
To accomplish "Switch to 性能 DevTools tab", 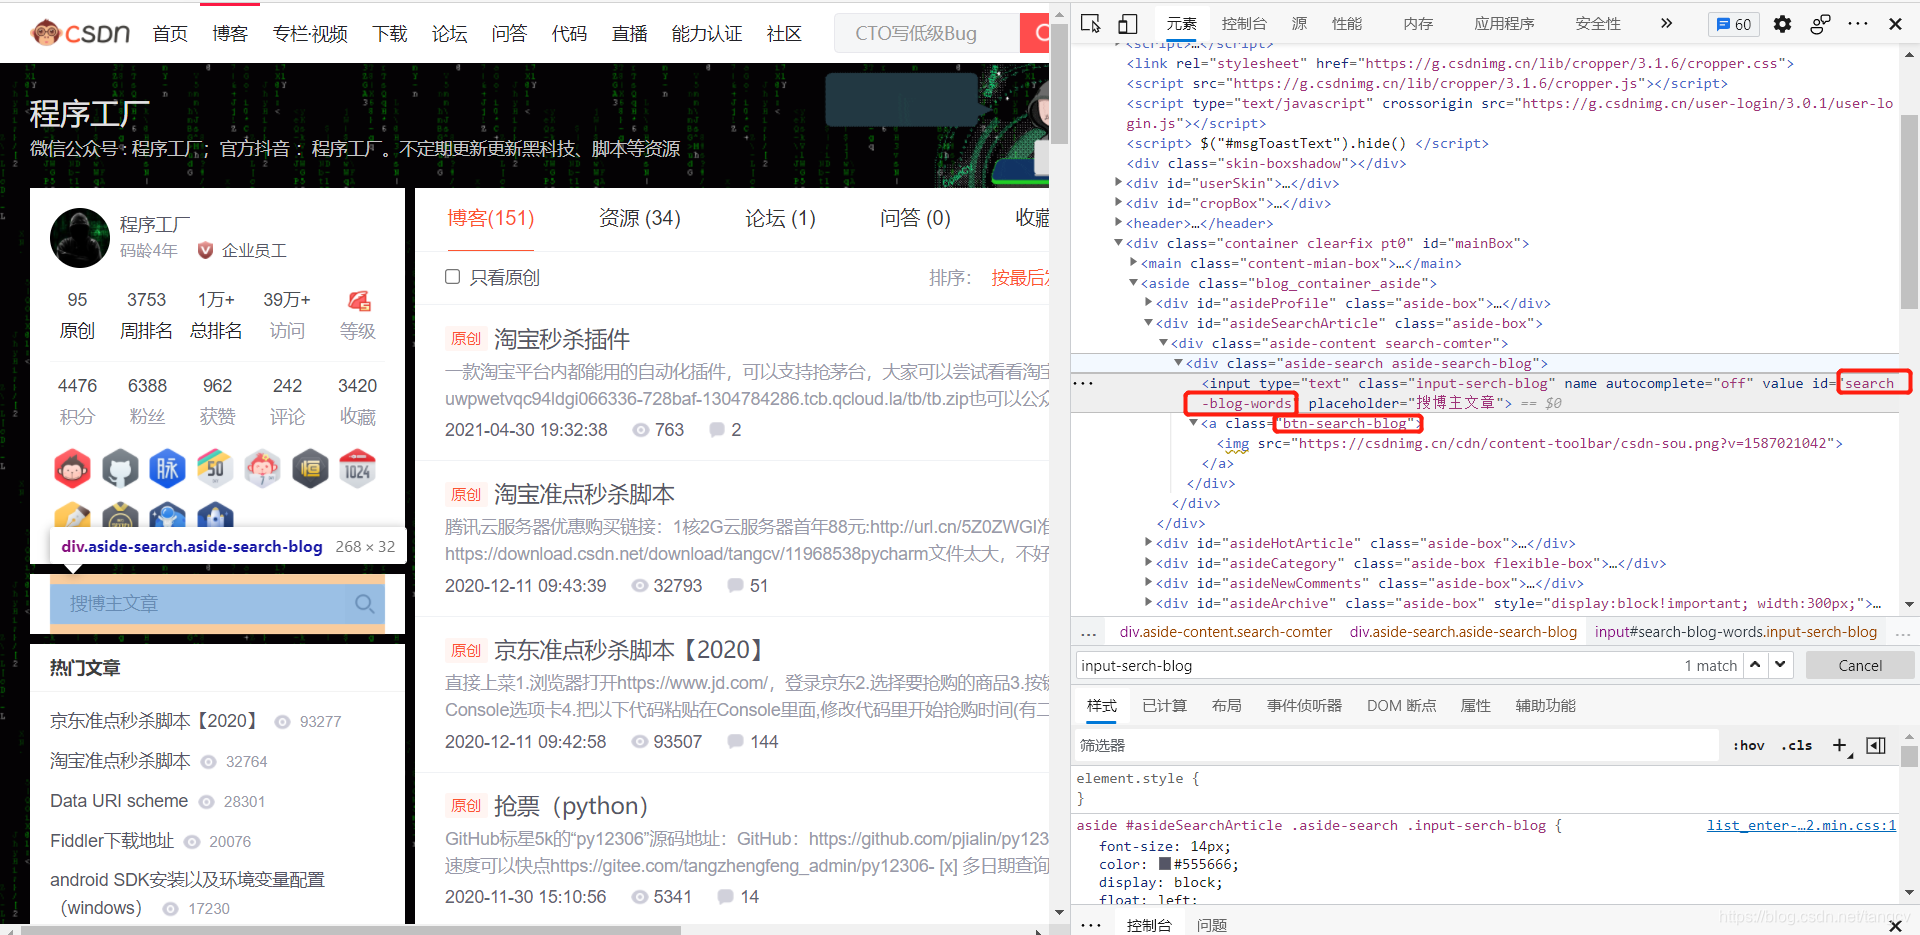I will click(1347, 24).
